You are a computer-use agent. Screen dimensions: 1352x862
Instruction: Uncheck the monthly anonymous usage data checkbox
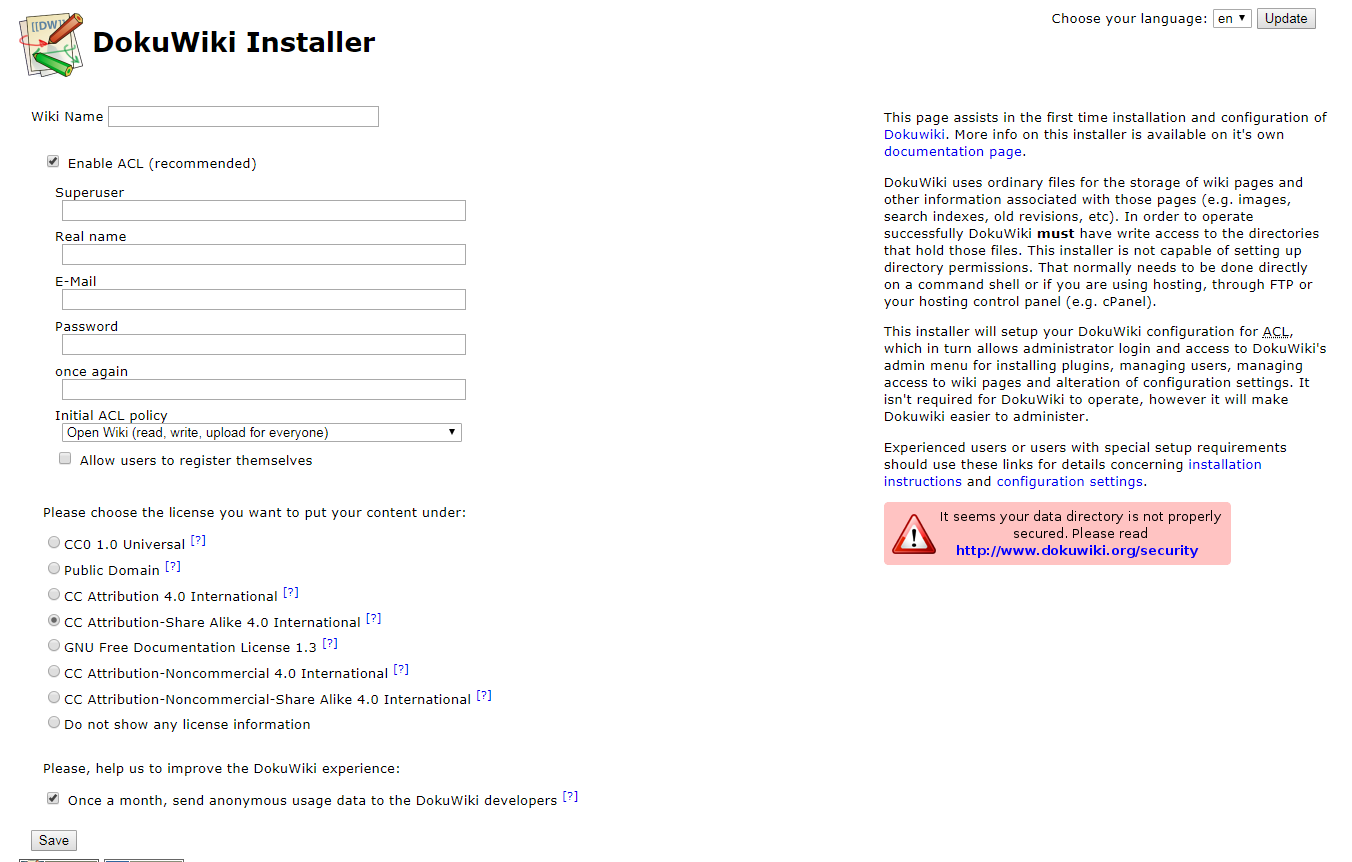(53, 799)
